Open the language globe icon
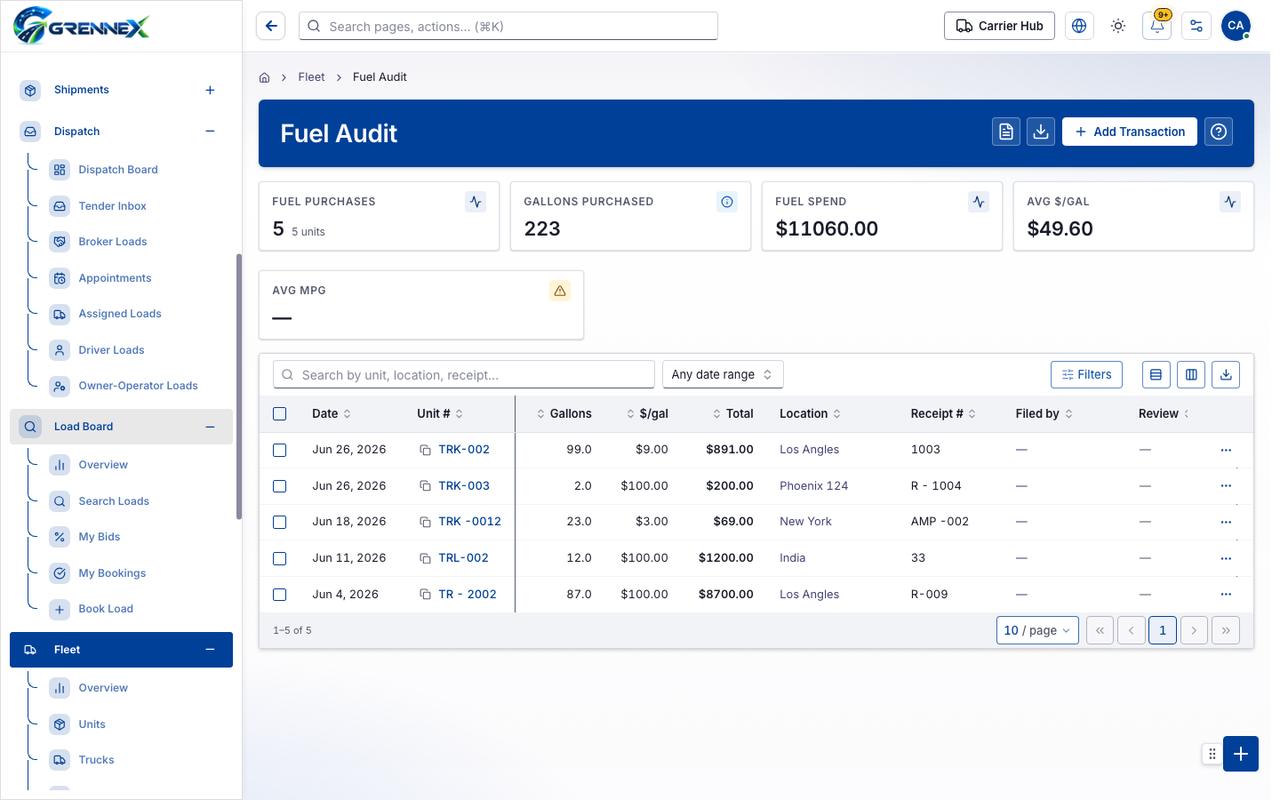Image resolution: width=1280 pixels, height=800 pixels. (1079, 26)
